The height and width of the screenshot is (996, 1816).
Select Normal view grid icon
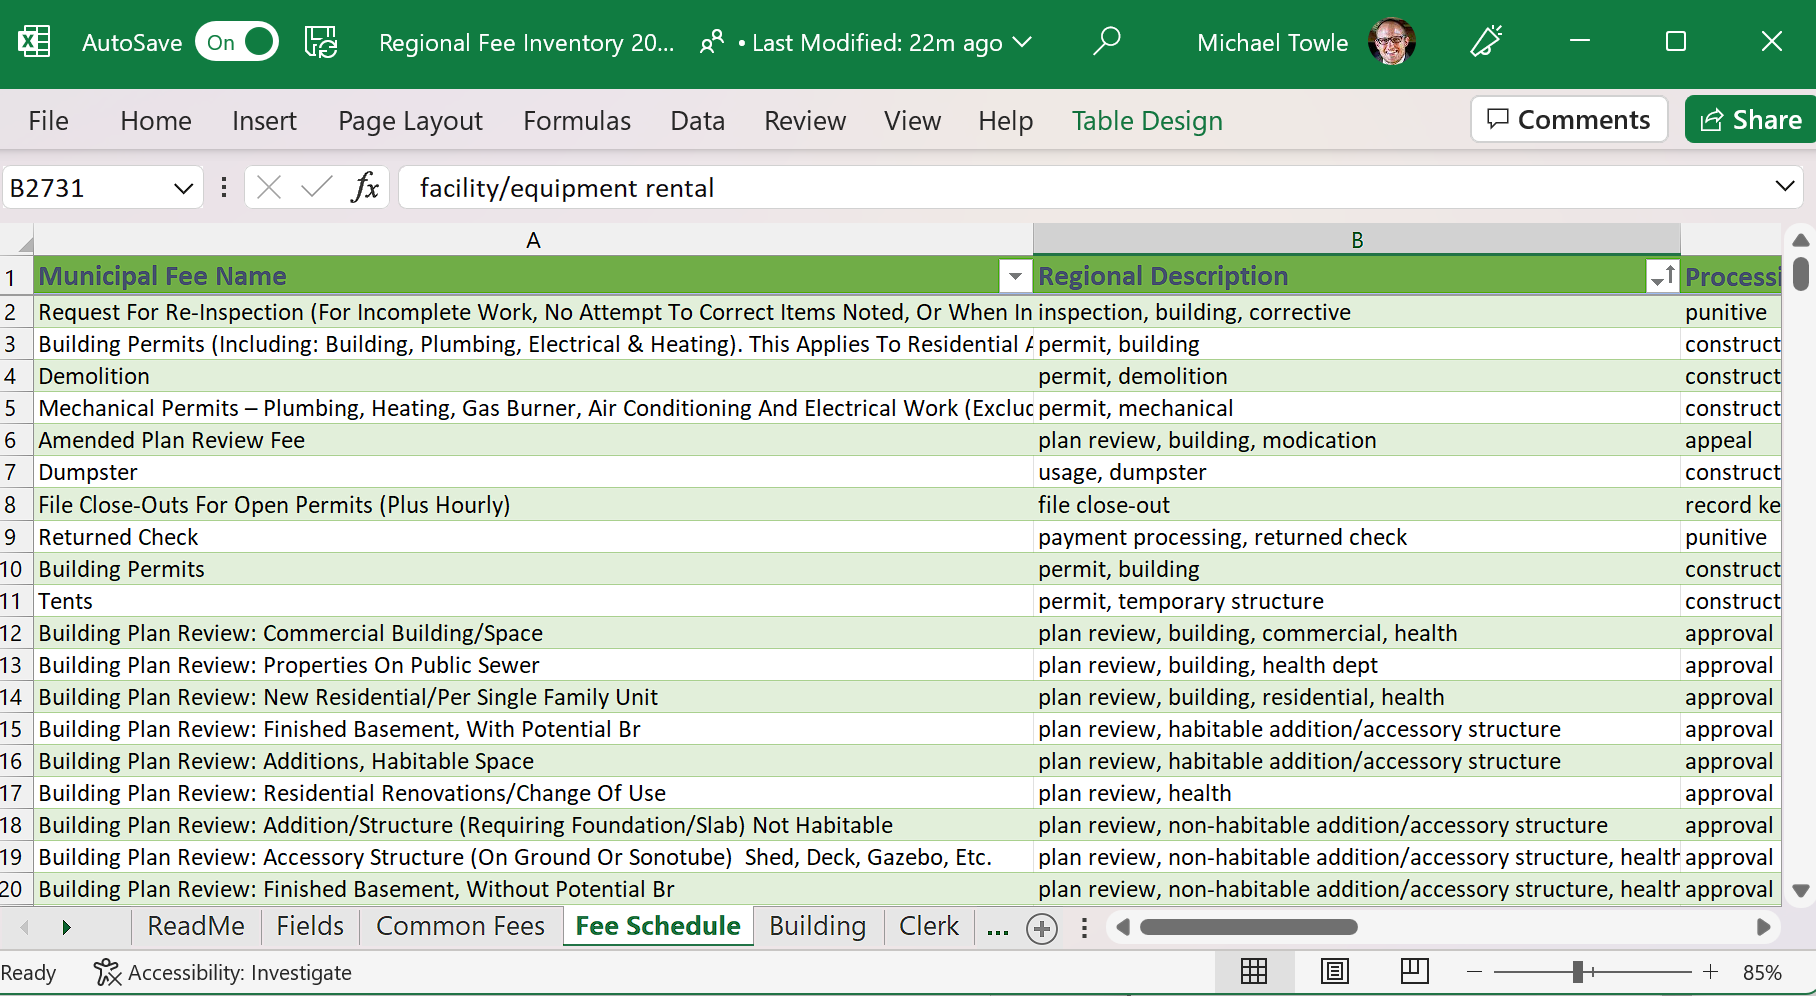[x=1254, y=971]
